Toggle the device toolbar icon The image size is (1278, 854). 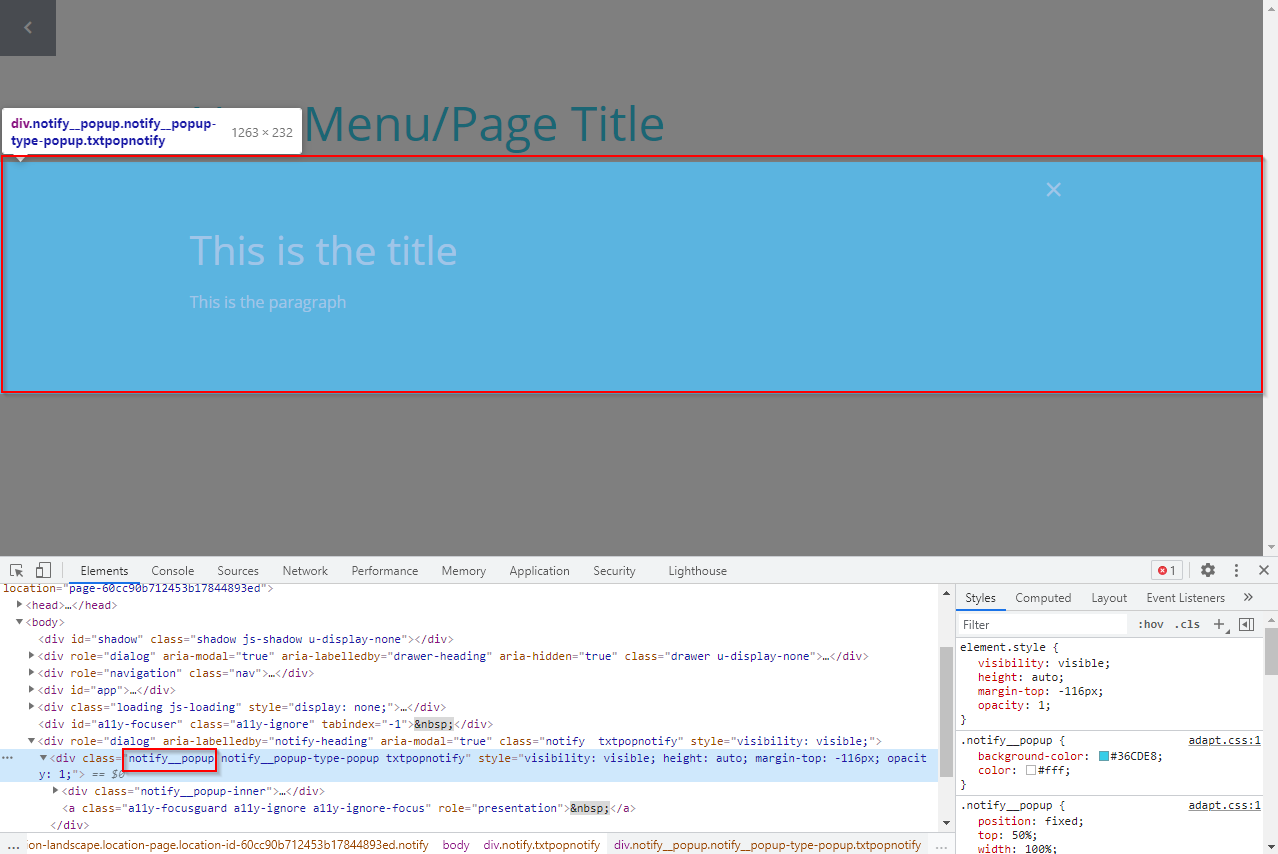coord(43,570)
